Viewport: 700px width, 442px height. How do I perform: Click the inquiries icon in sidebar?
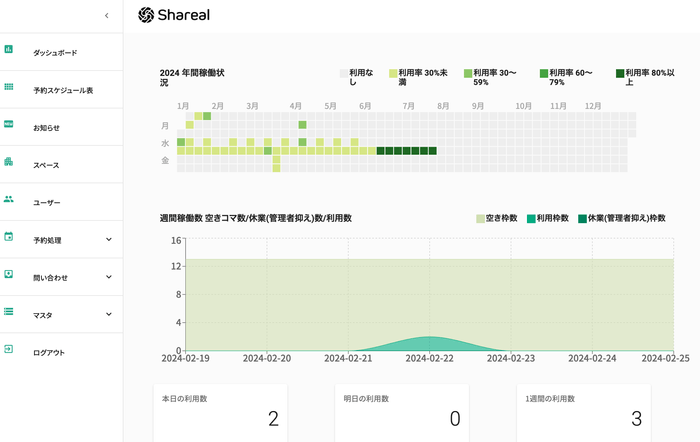[x=9, y=274]
